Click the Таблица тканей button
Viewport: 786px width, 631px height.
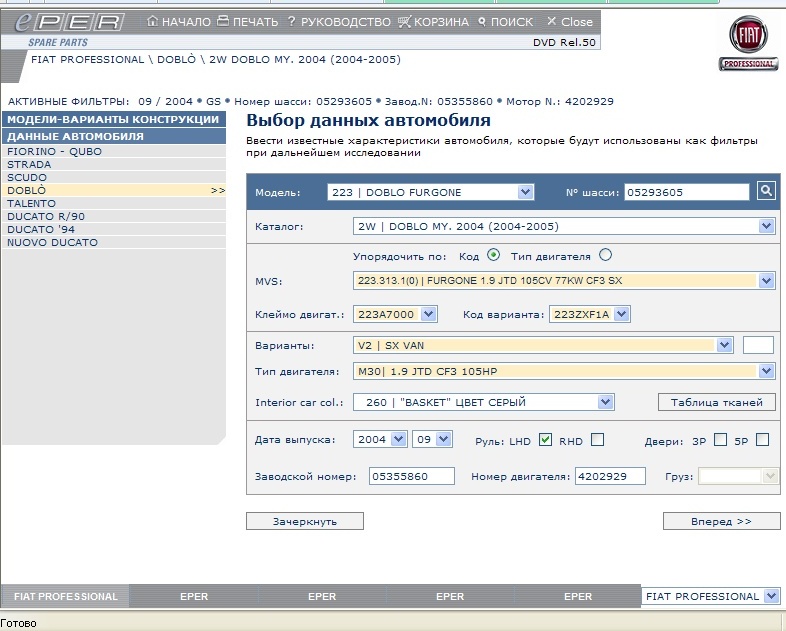pyautogui.click(x=716, y=402)
